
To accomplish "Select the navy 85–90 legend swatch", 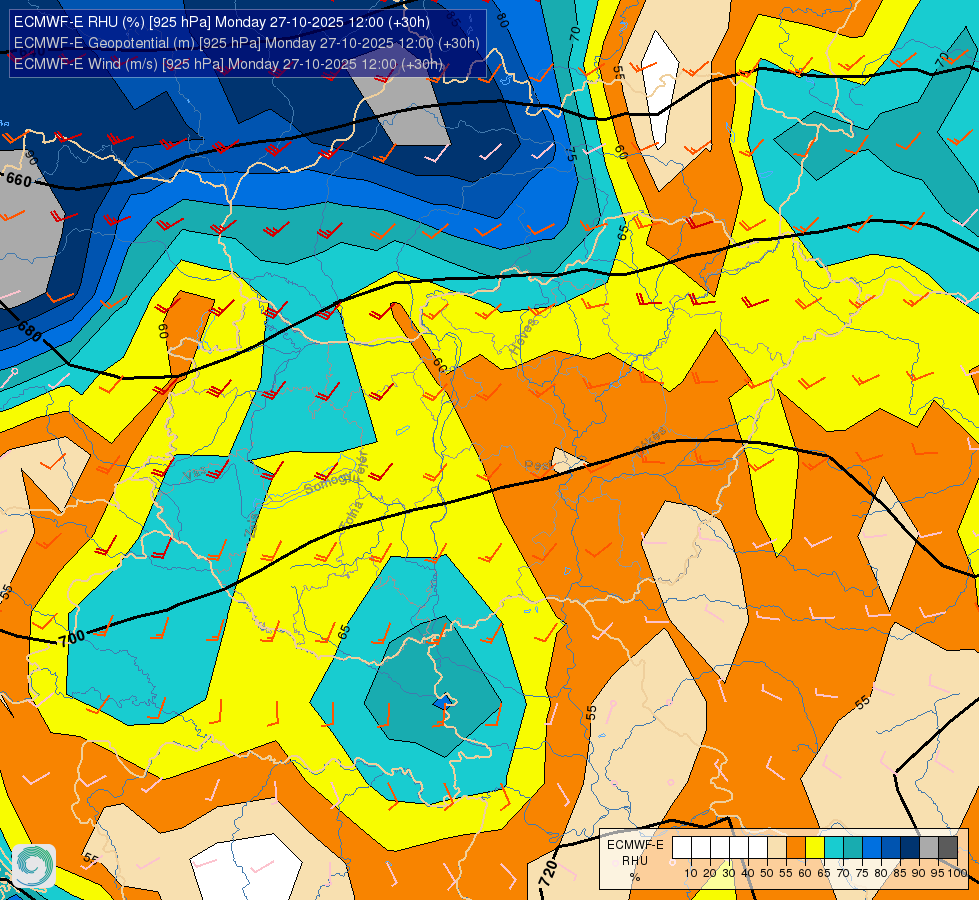I will 910,847.
